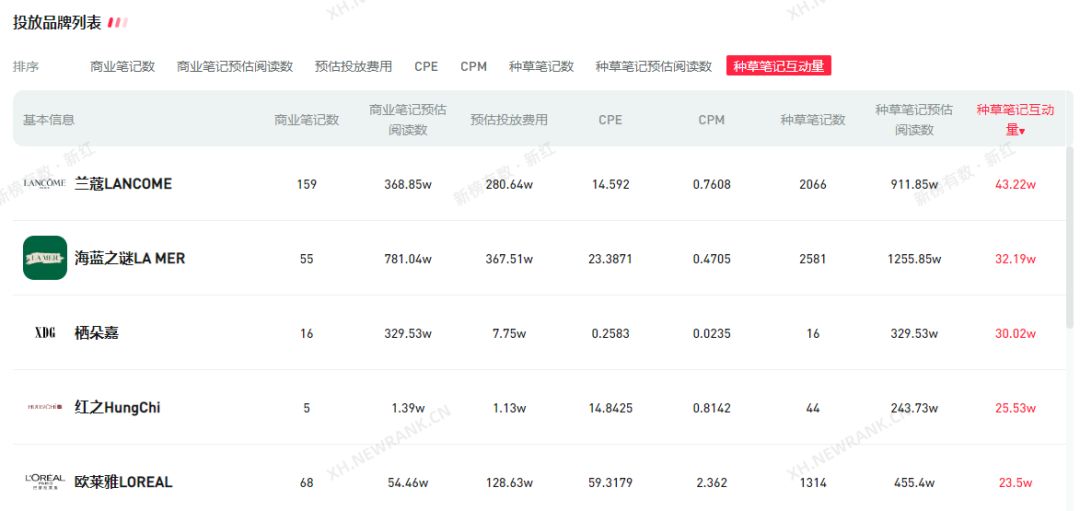1080x511 pixels.
Task: Click the 32.19w value for LA MER
Action: (x=1015, y=259)
